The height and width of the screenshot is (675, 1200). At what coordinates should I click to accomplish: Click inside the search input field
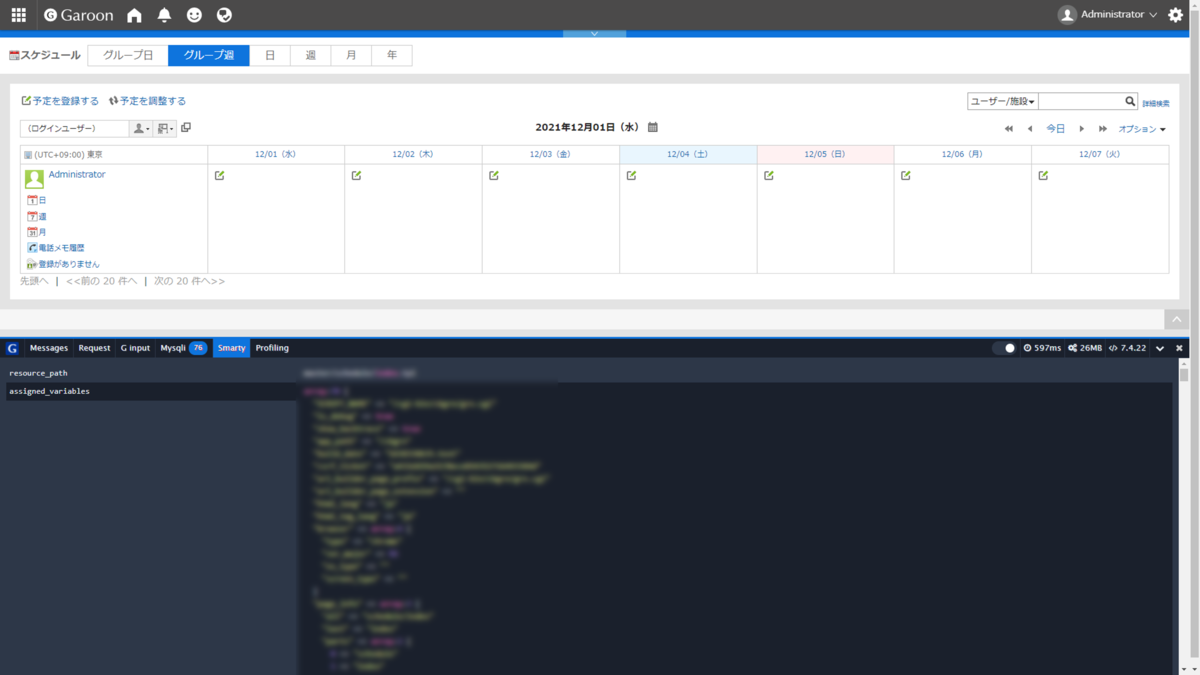click(x=1075, y=100)
